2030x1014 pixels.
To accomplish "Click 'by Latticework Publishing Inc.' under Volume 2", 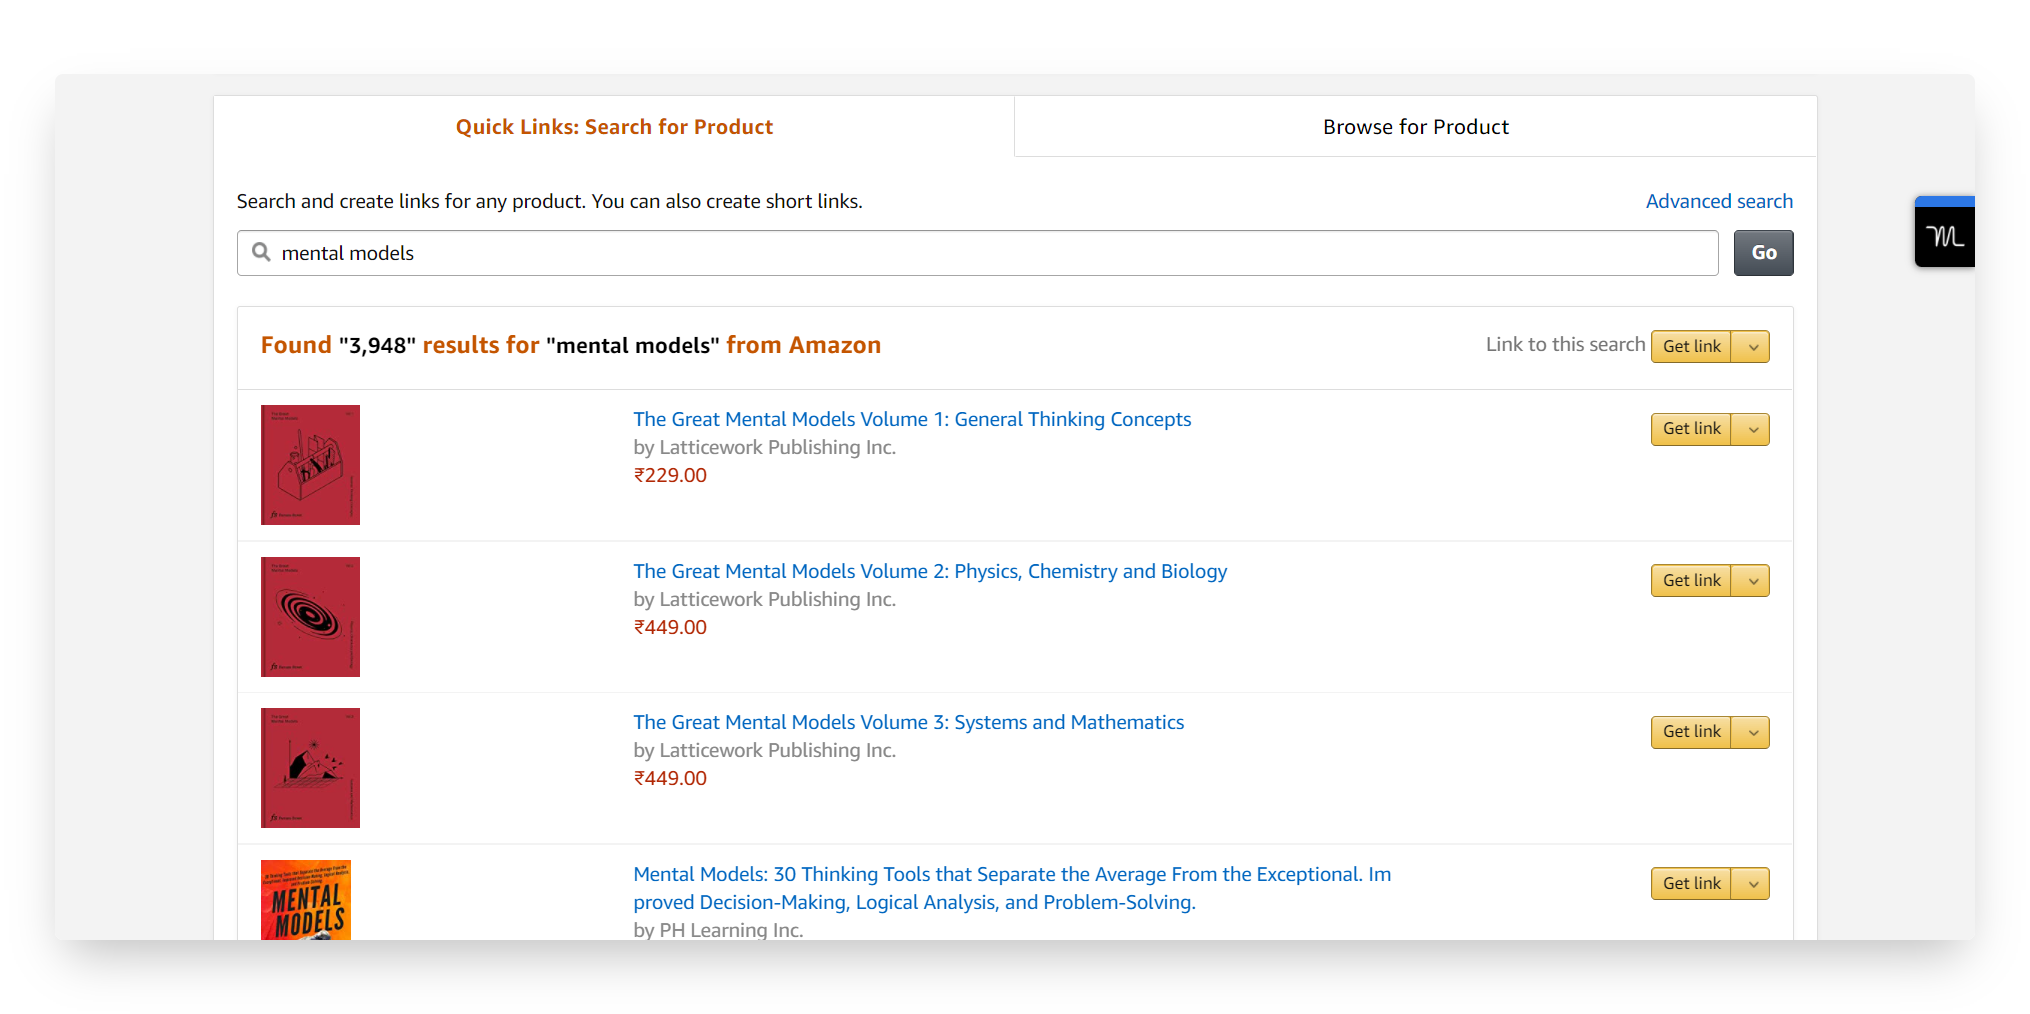I will (x=764, y=599).
